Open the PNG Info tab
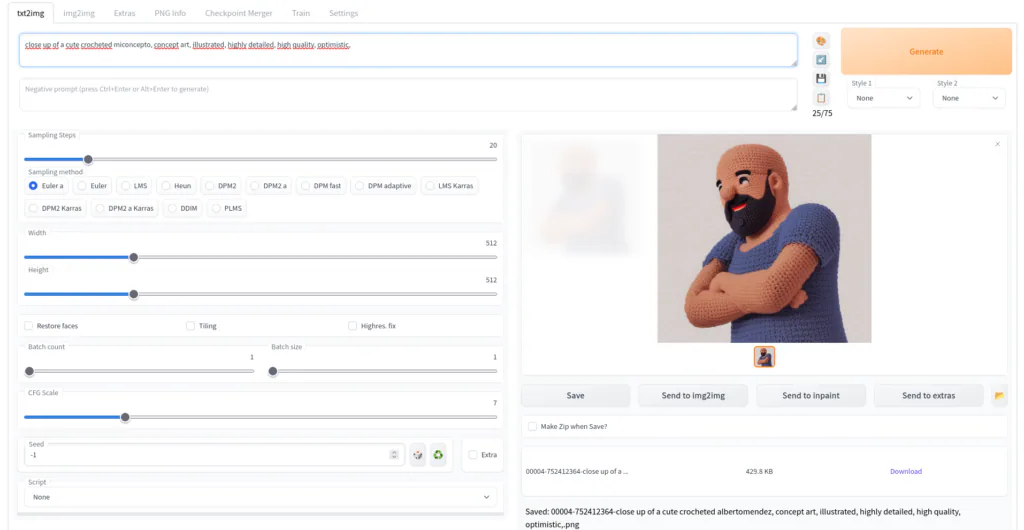 click(170, 13)
